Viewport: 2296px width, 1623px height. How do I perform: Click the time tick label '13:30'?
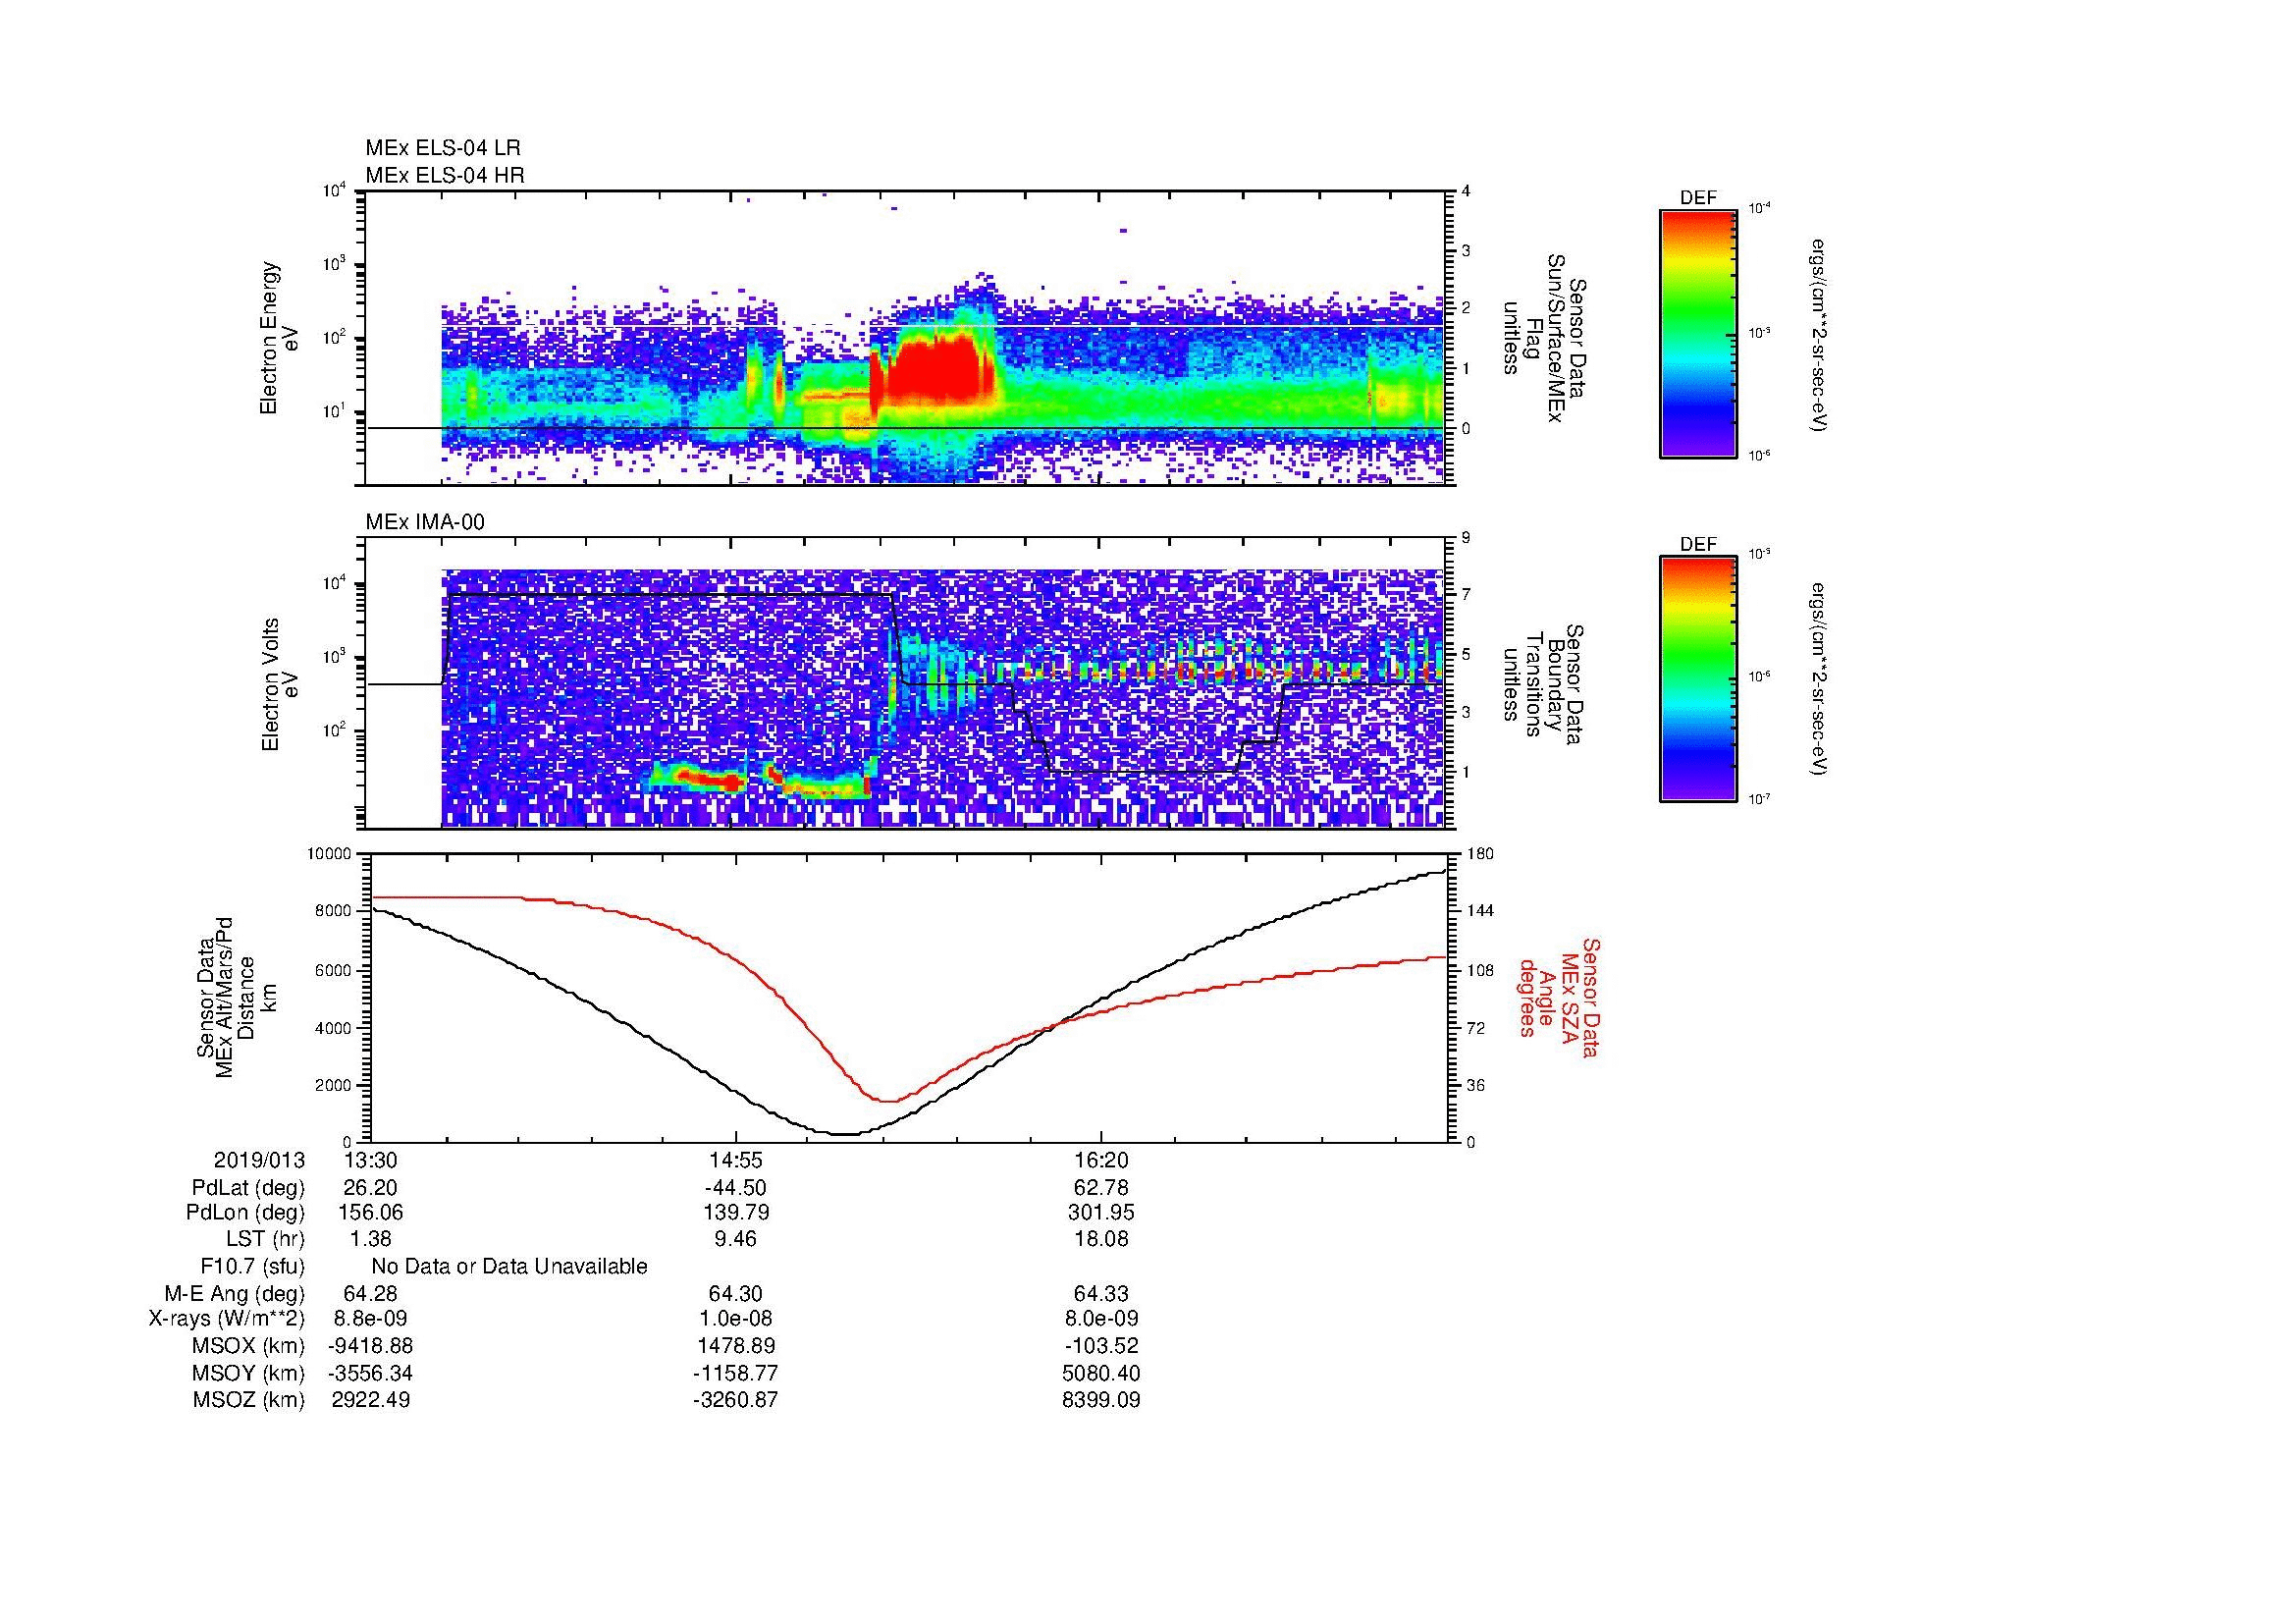pos(370,1160)
